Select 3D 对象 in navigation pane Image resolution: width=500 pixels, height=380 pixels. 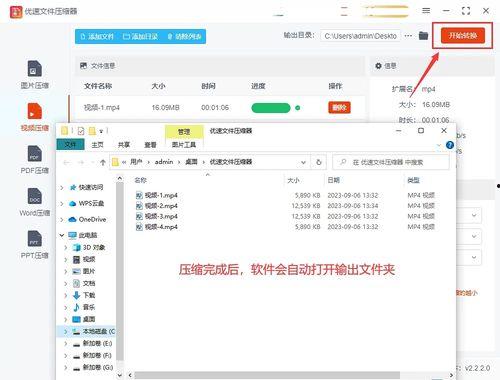tap(89, 247)
